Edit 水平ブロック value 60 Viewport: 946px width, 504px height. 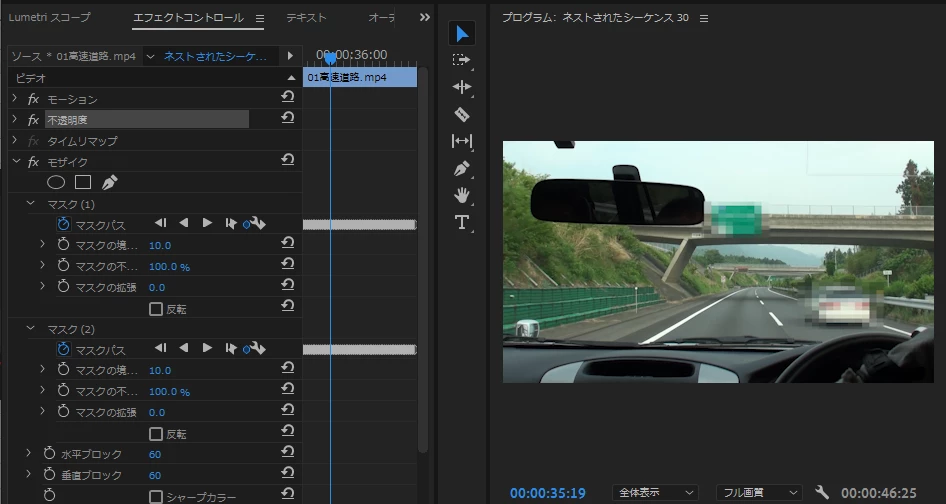click(155, 454)
